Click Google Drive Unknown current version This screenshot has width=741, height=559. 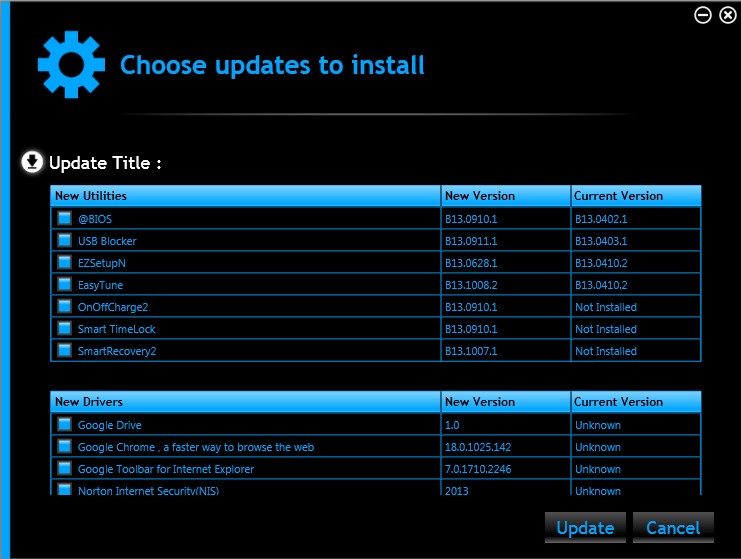pos(598,425)
